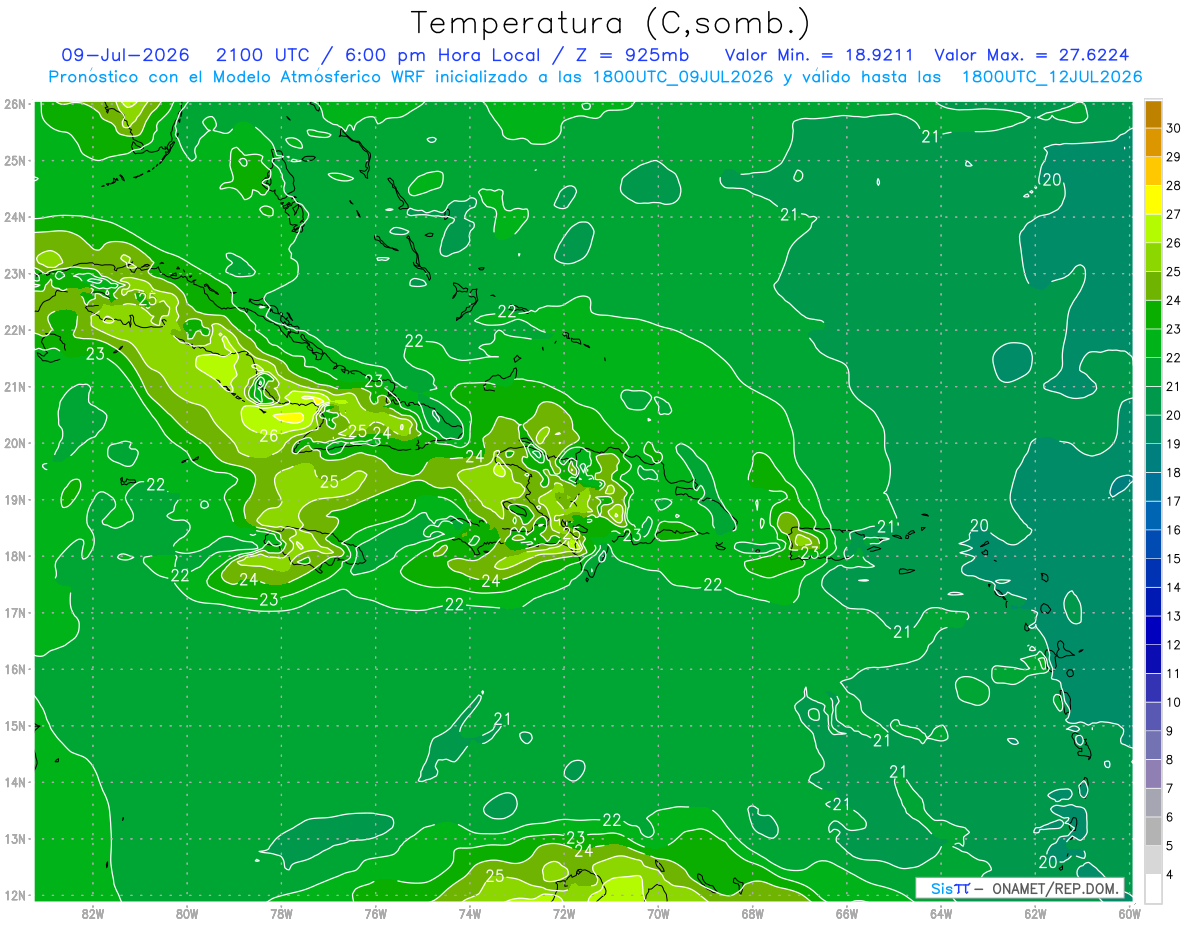Click the color scale label "28"

point(1174,186)
